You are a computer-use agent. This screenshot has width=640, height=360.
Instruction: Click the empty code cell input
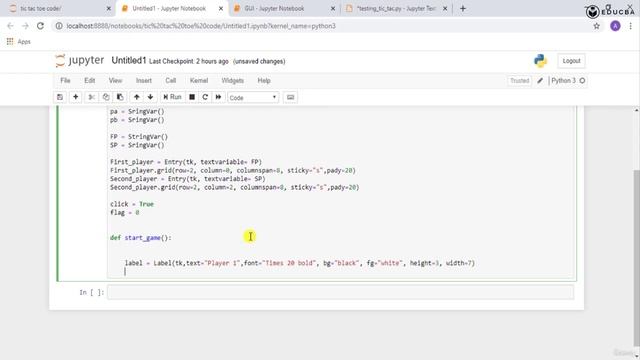point(340,292)
